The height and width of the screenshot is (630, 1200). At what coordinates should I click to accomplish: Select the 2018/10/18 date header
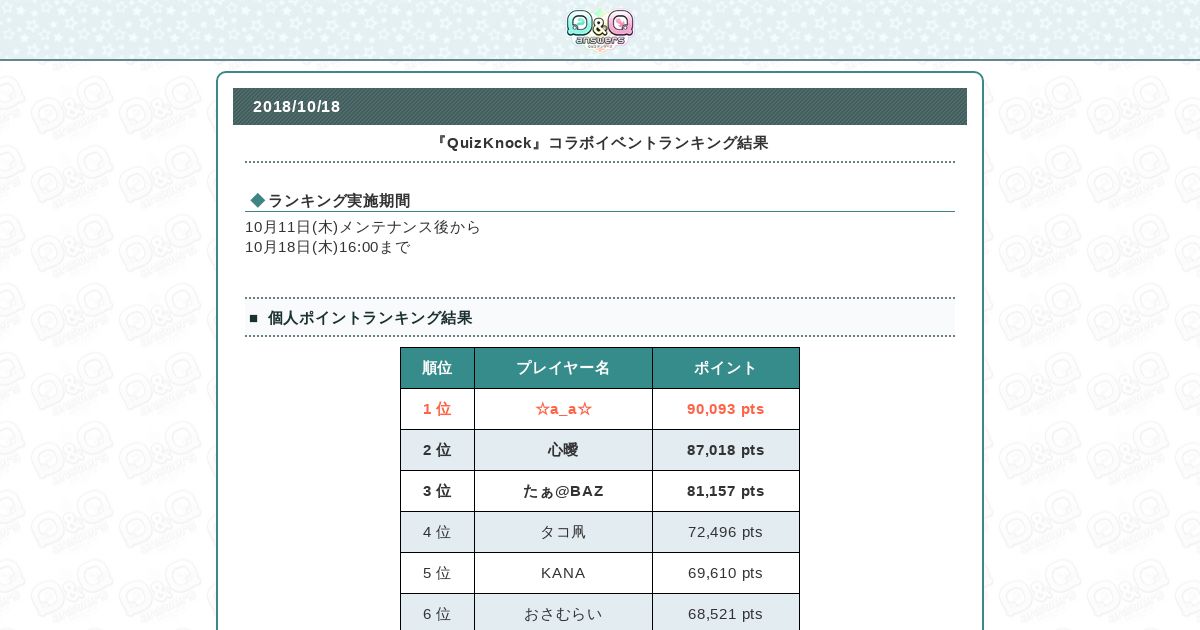[x=600, y=106]
